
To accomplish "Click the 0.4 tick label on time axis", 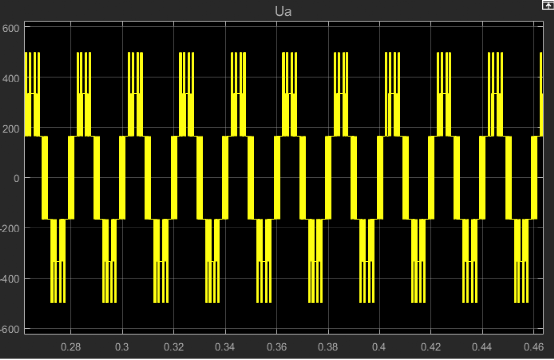I will (379, 347).
